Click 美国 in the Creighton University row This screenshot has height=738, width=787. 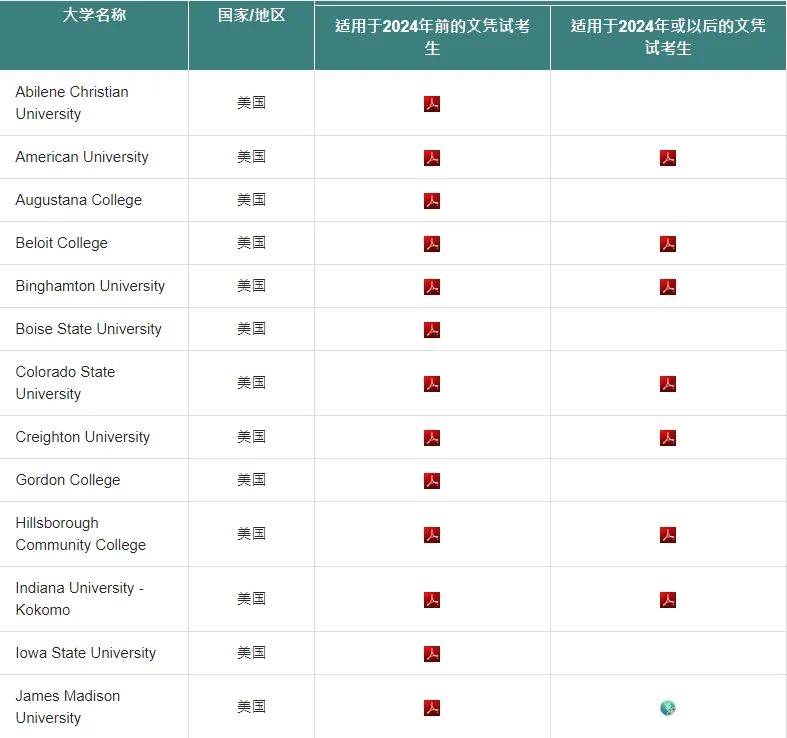[x=251, y=437]
